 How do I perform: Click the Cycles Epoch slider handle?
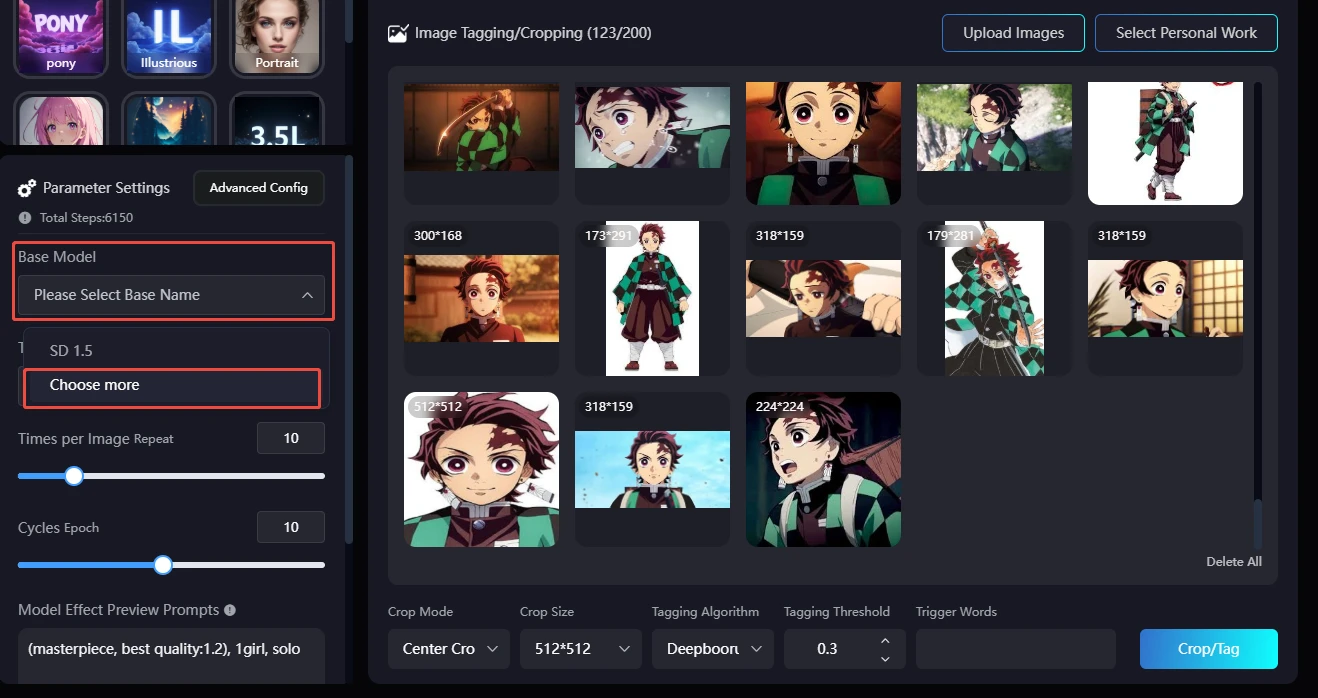point(163,565)
